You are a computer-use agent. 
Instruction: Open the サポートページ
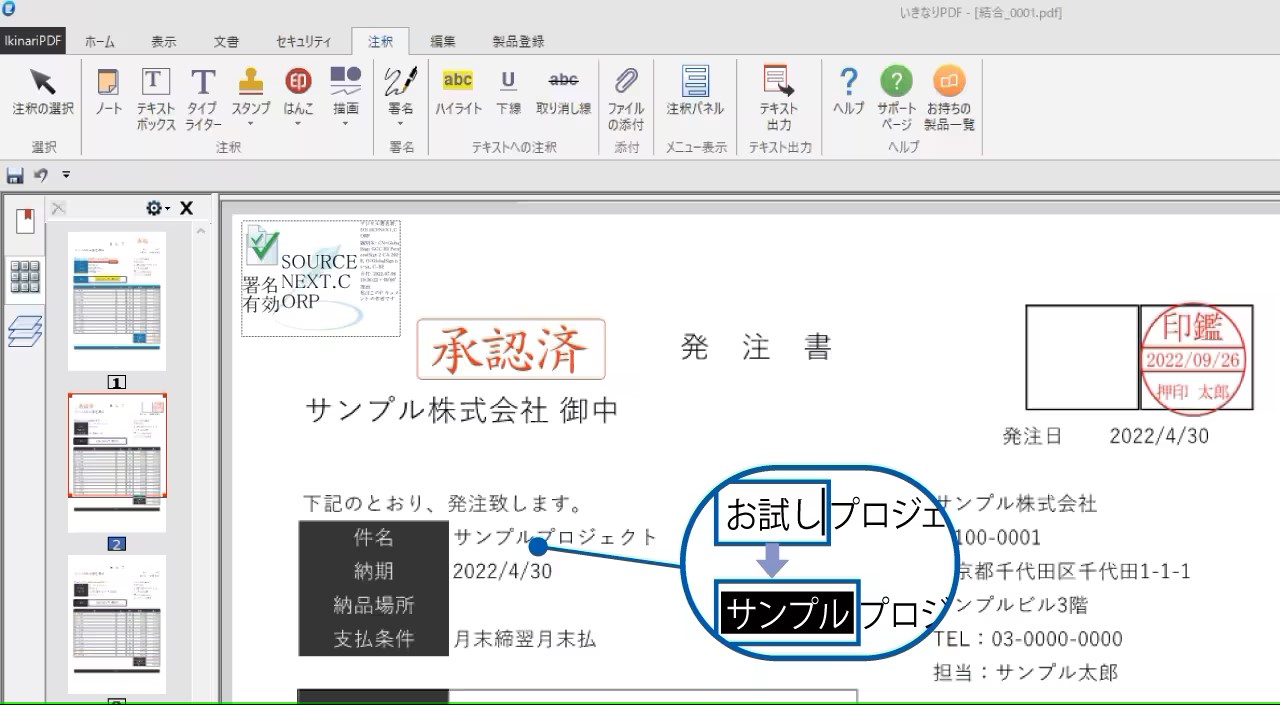[896, 95]
